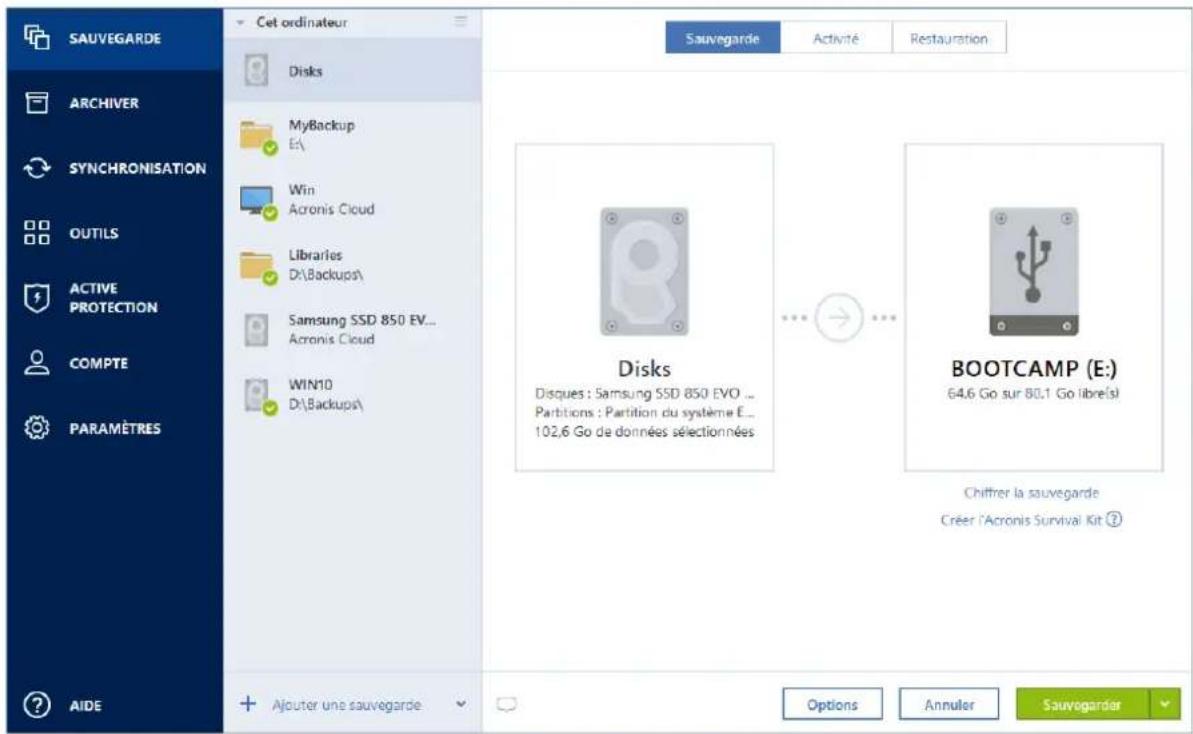The width and height of the screenshot is (1193, 734).
Task: Select the Samsung SSD 850 EV... entry
Action: (x=352, y=330)
